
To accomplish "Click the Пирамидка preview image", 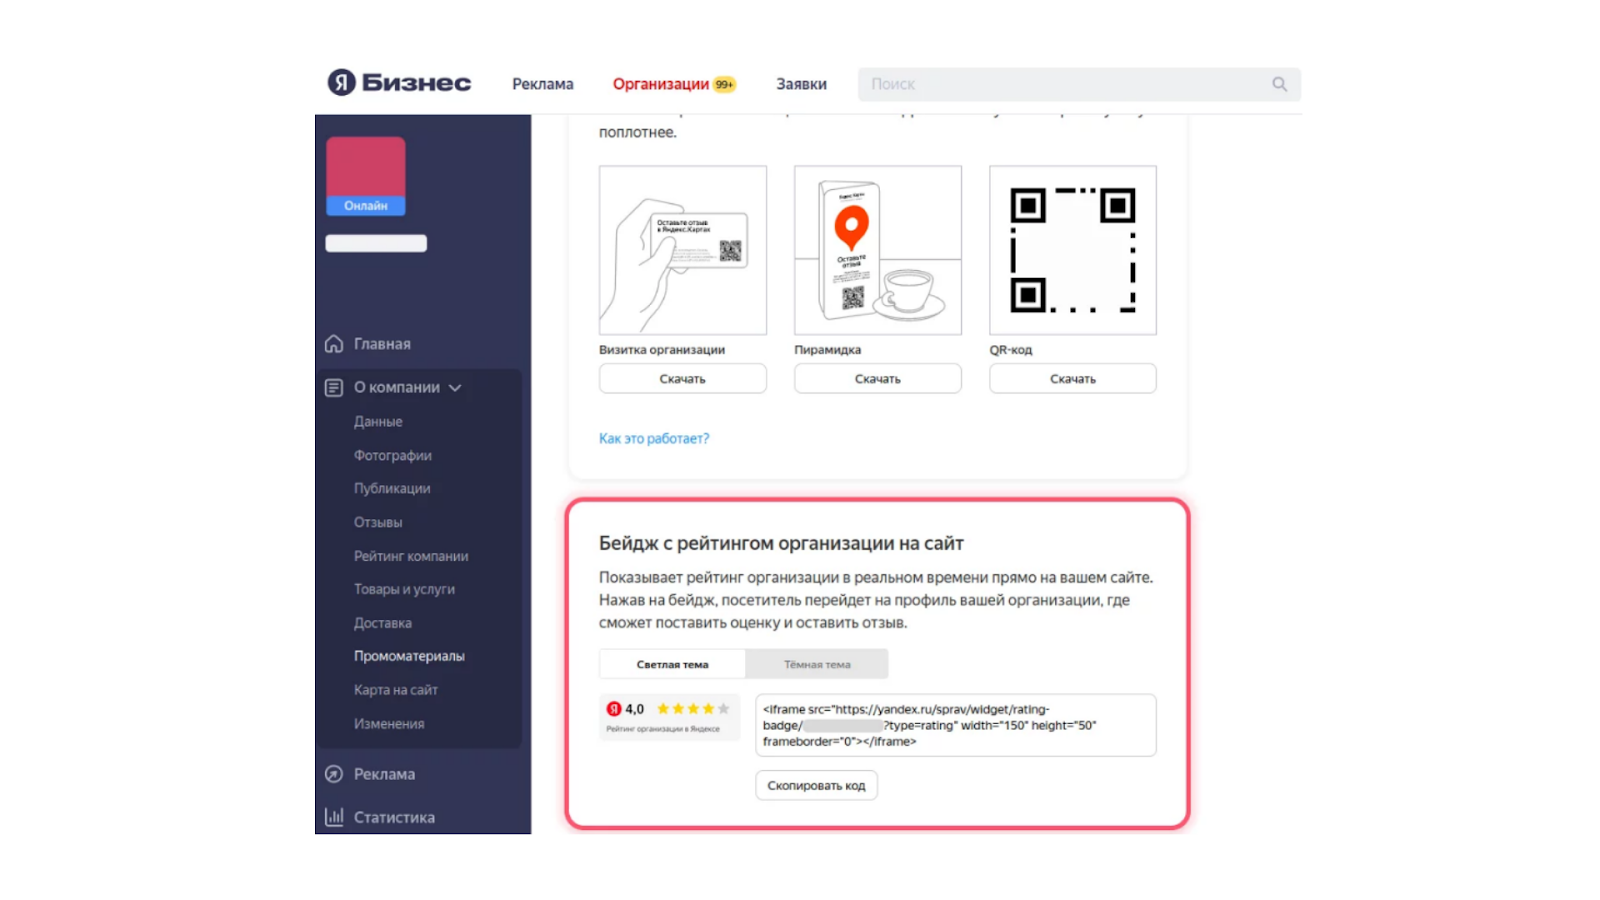I will [x=878, y=250].
